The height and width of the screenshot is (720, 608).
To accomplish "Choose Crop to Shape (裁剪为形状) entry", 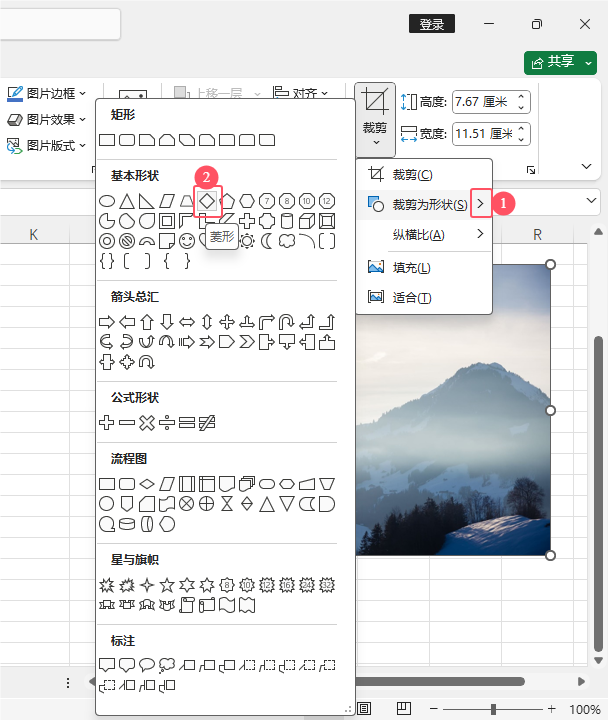I will pos(424,204).
